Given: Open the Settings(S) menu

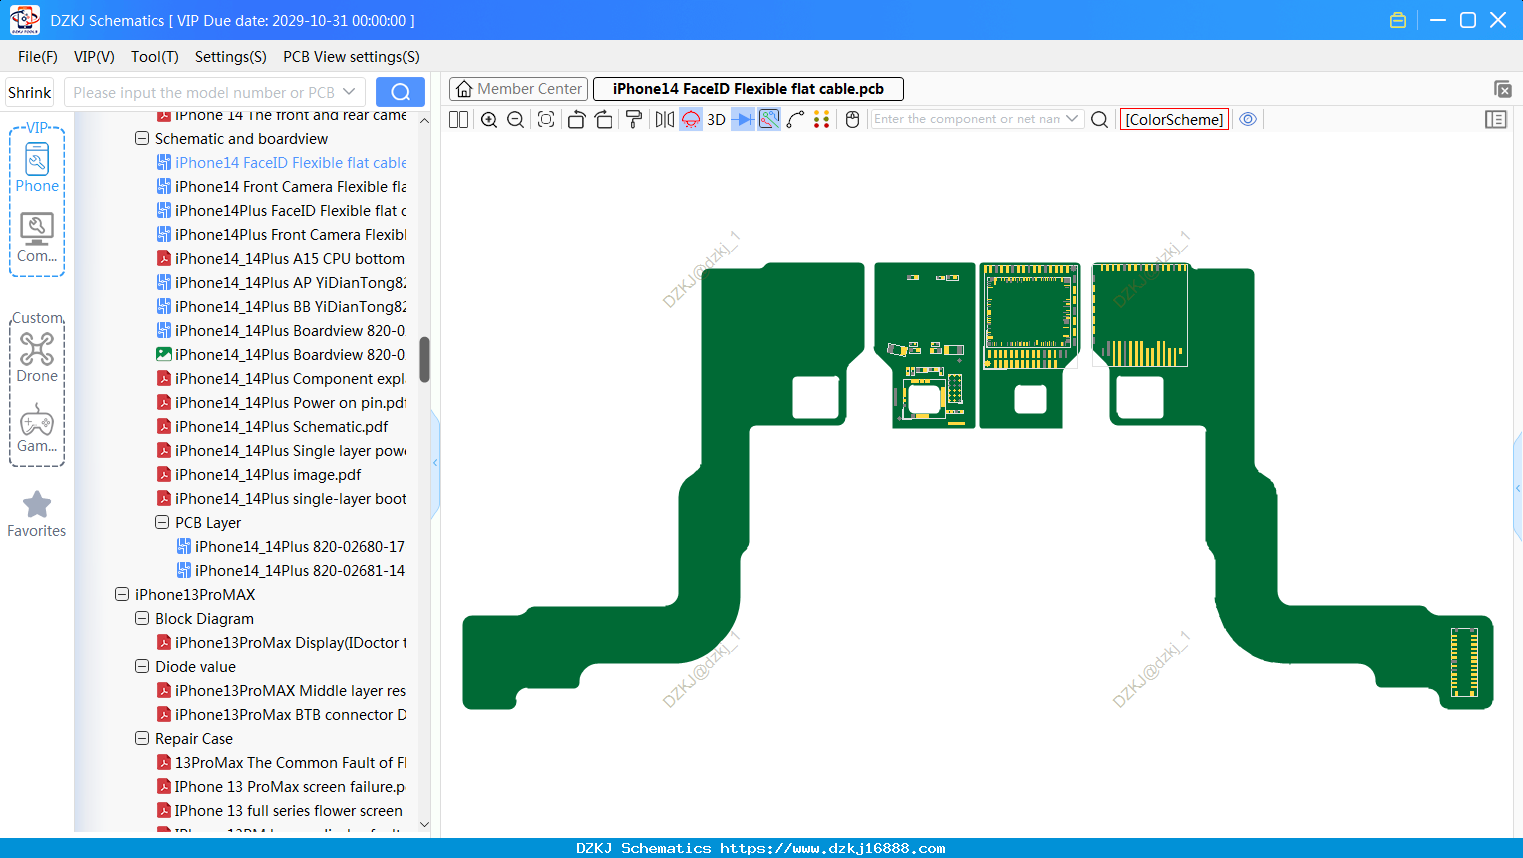Looking at the screenshot, I should 231,57.
